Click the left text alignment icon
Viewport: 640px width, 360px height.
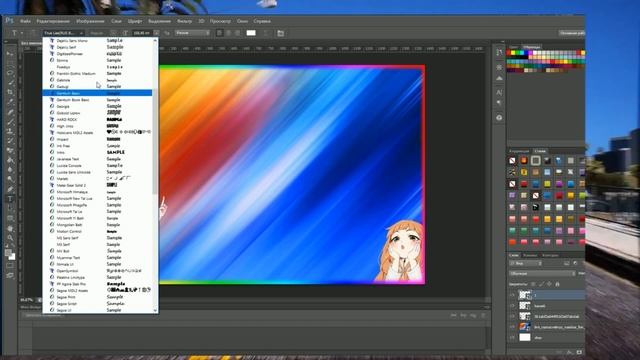(x=220, y=33)
